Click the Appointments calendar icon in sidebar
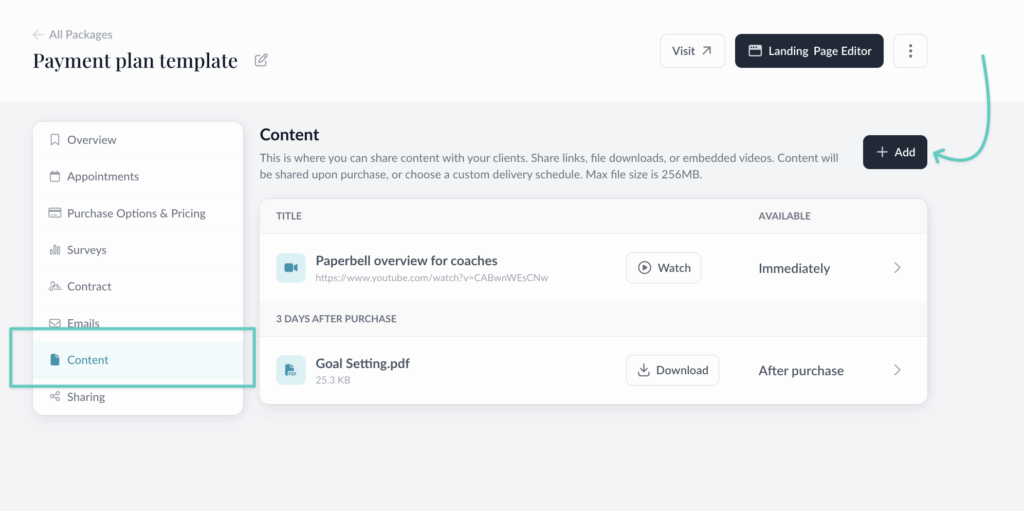1024x511 pixels. click(x=55, y=177)
